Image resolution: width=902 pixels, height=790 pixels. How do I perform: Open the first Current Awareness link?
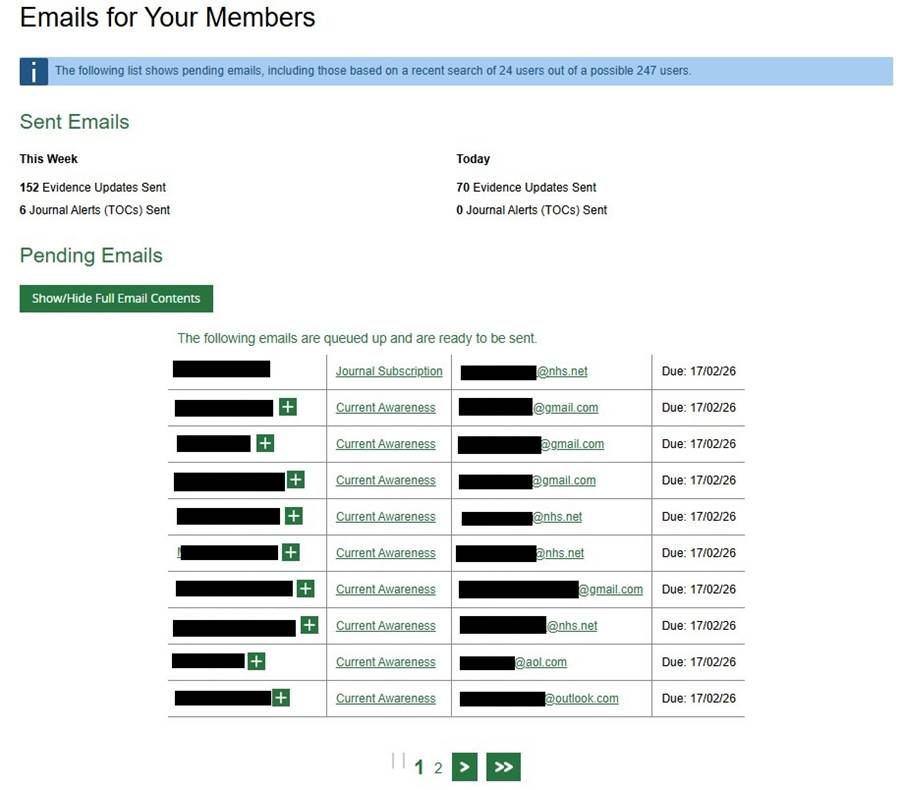click(x=385, y=407)
